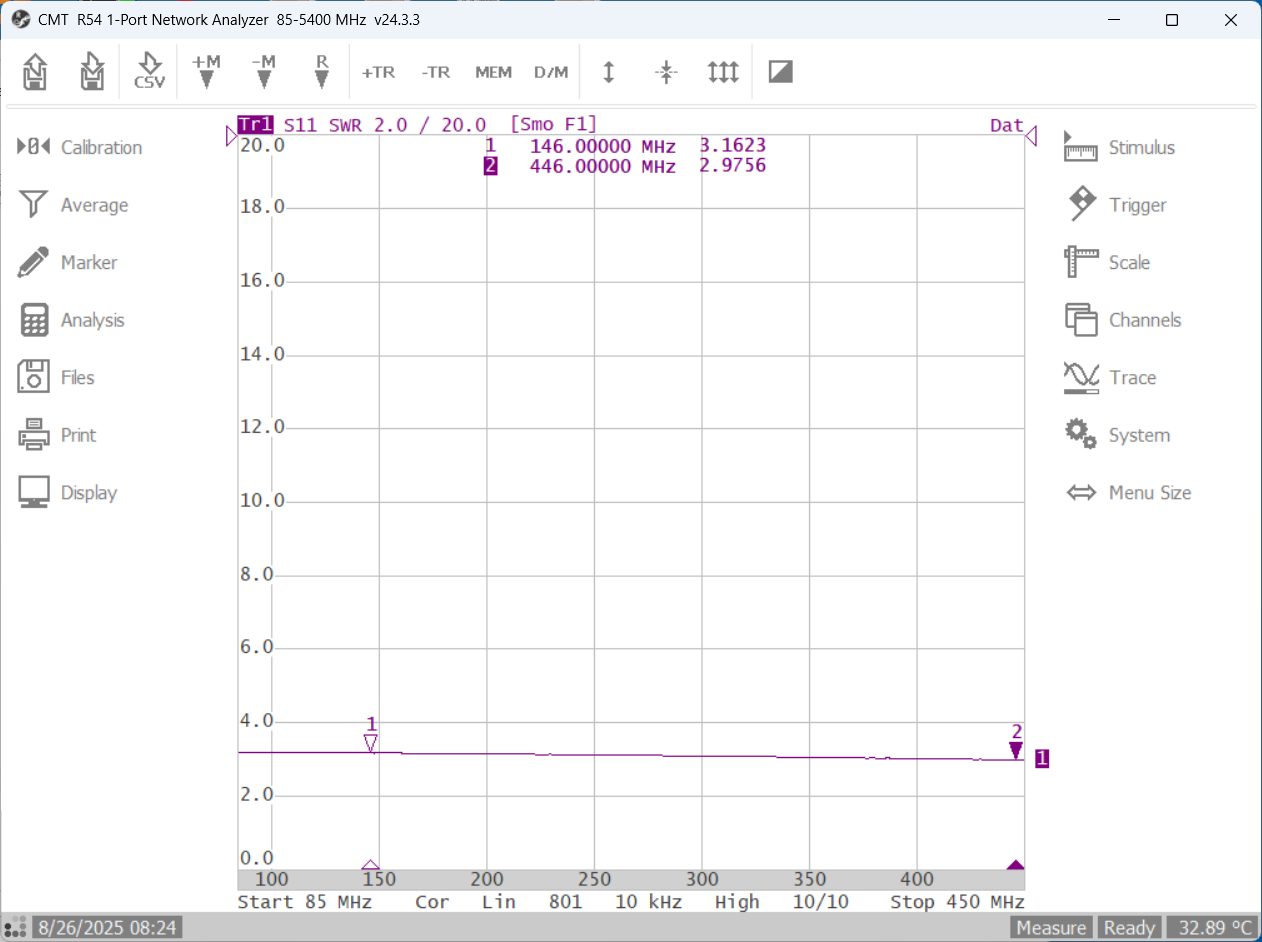This screenshot has width=1262, height=942.
Task: Toggle memory trace with MEM button
Action: (493, 72)
